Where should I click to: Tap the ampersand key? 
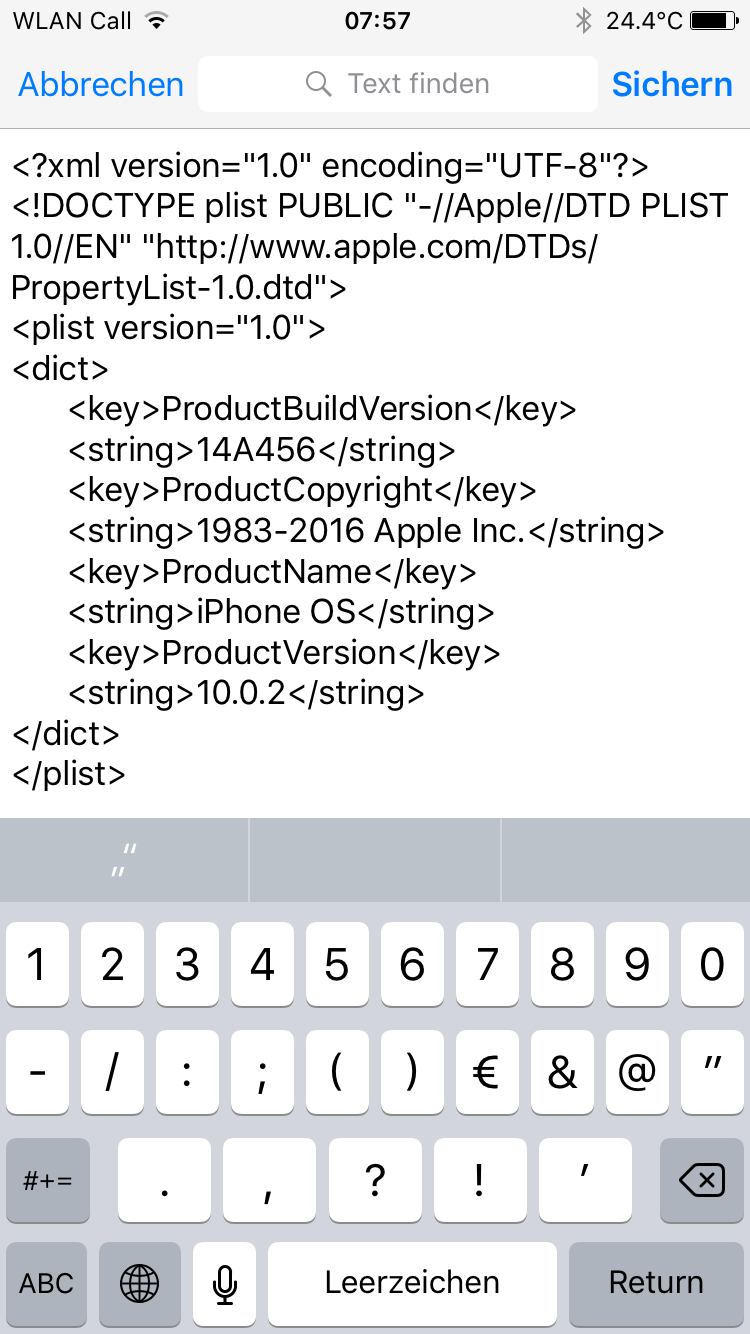(x=562, y=1073)
